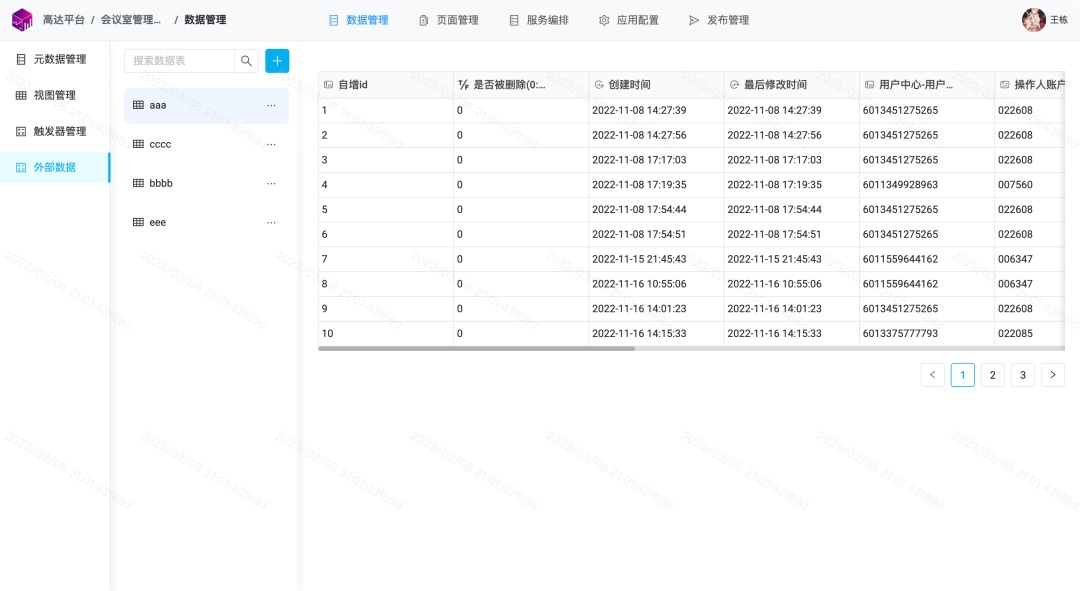Screen dimensions: 1080x591
Task: Switch to the 数据管理 top tab
Action: coord(359,20)
